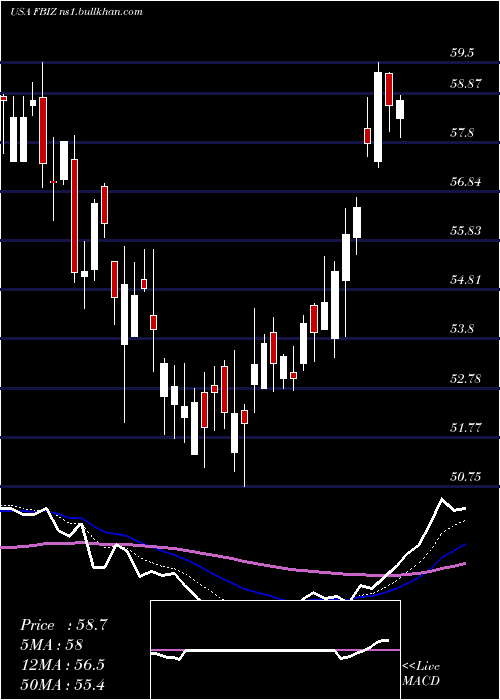Click the last white candlestick on the right

click(400, 109)
